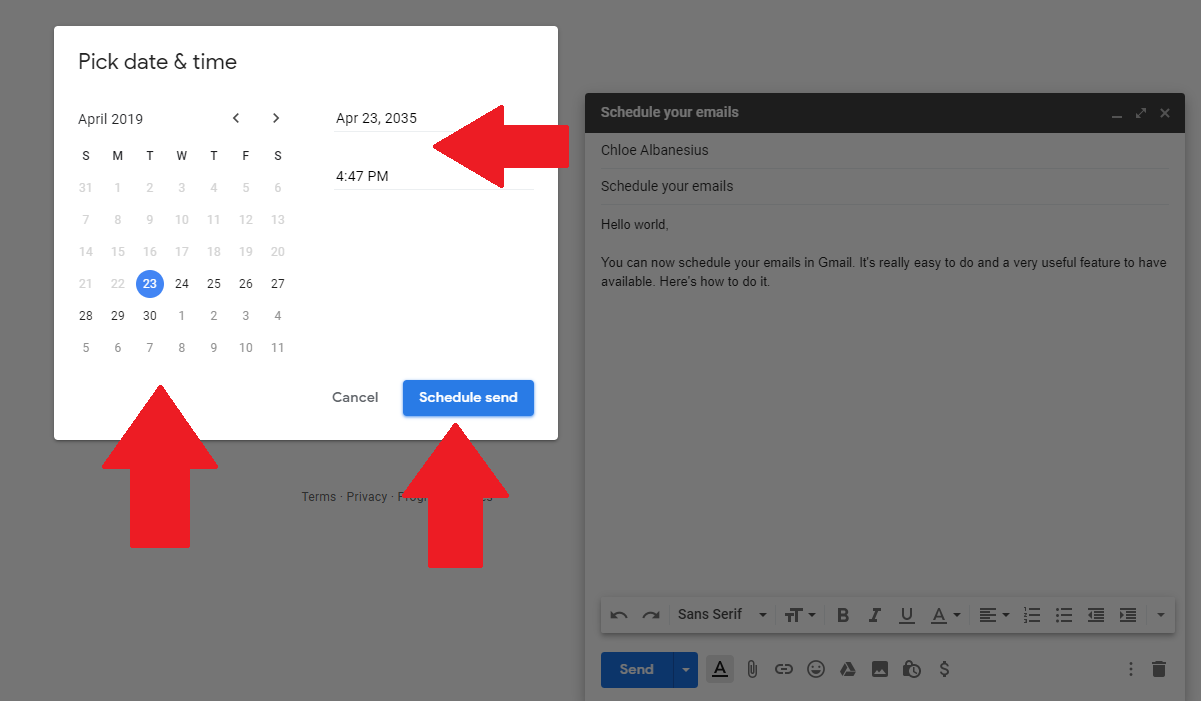Click the blue Send button
Viewport: 1201px width, 701px height.
(637, 670)
